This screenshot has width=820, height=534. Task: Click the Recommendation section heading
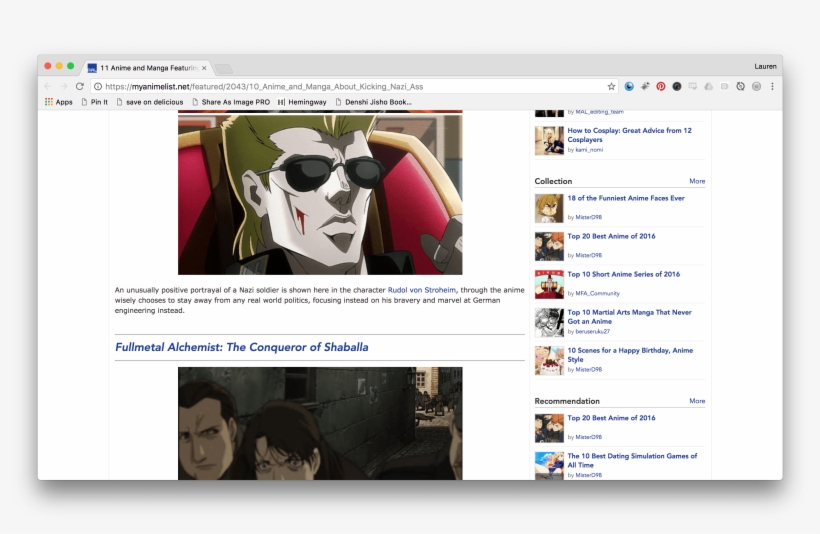click(567, 401)
